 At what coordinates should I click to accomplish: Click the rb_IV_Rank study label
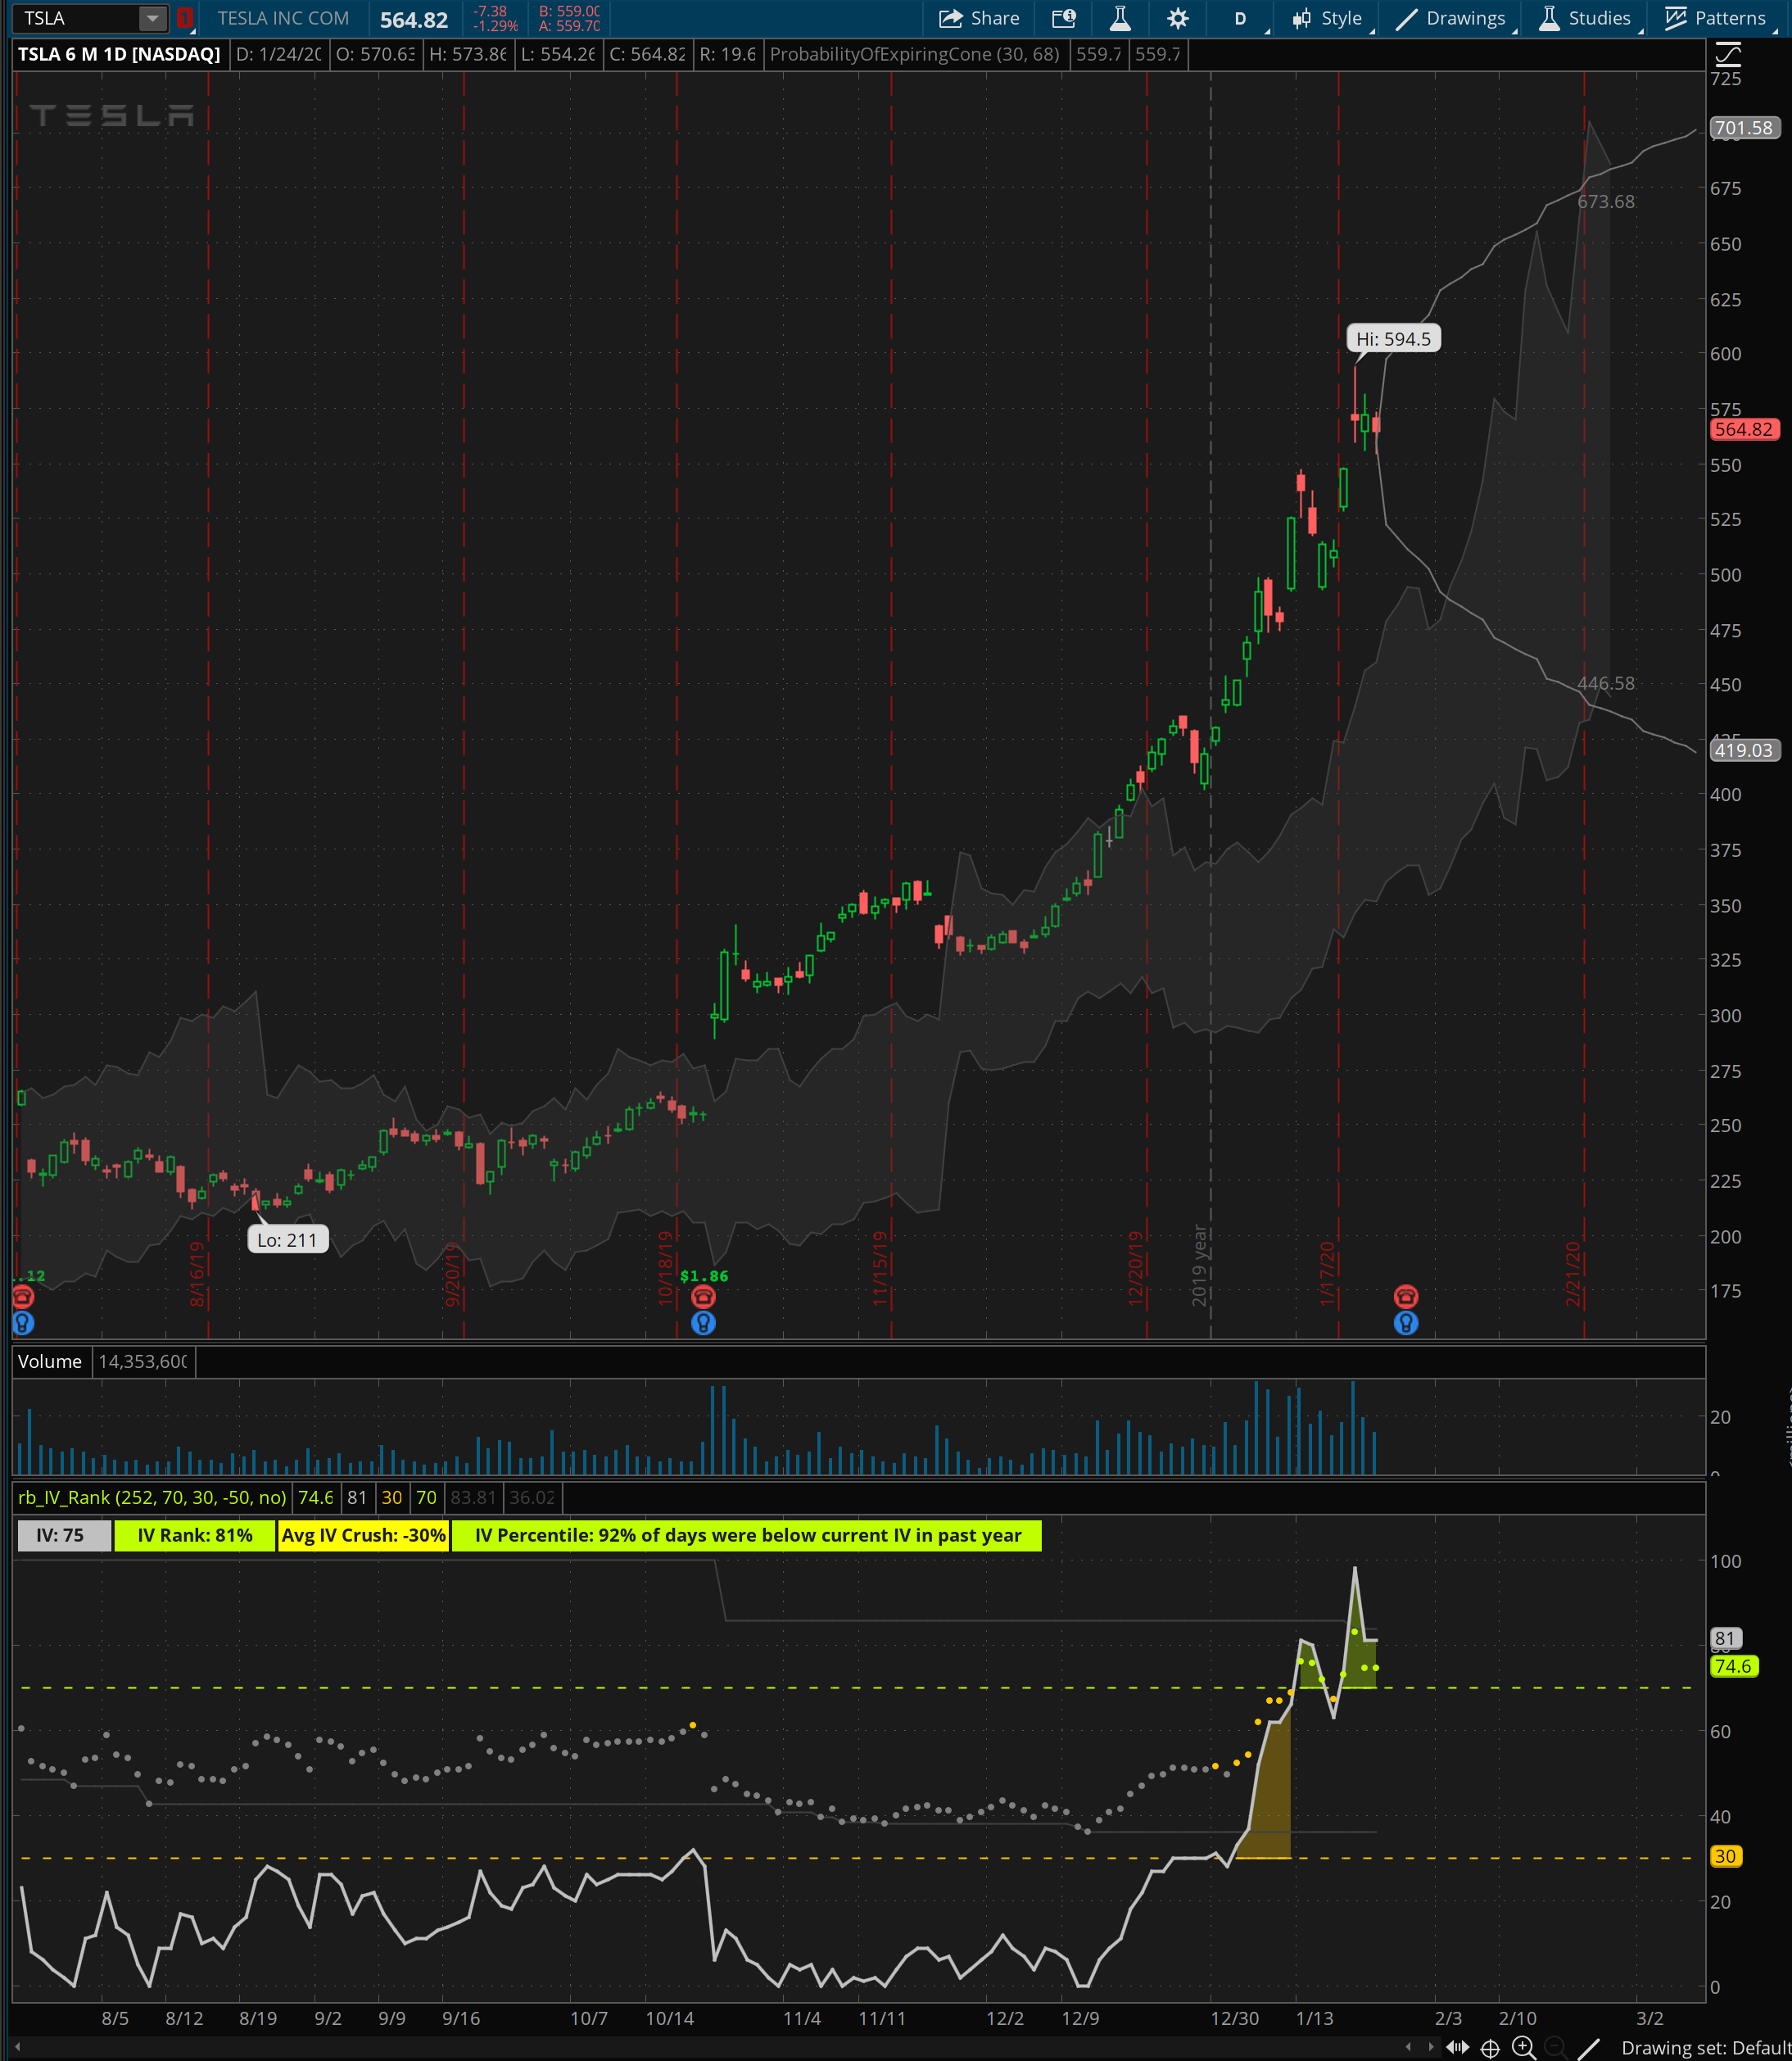(152, 1497)
